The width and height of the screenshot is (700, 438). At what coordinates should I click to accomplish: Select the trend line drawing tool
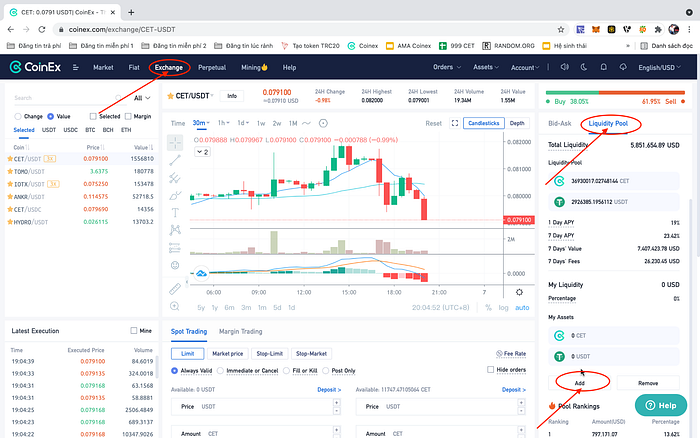click(175, 160)
